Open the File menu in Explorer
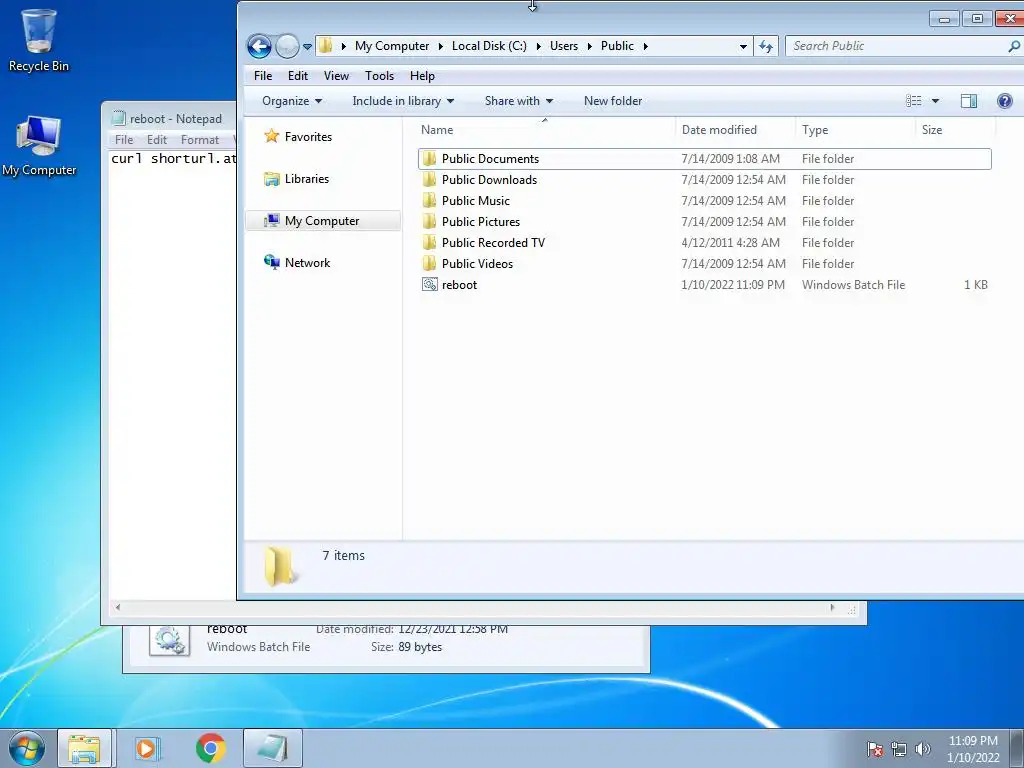The width and height of the screenshot is (1024, 768). [263, 76]
